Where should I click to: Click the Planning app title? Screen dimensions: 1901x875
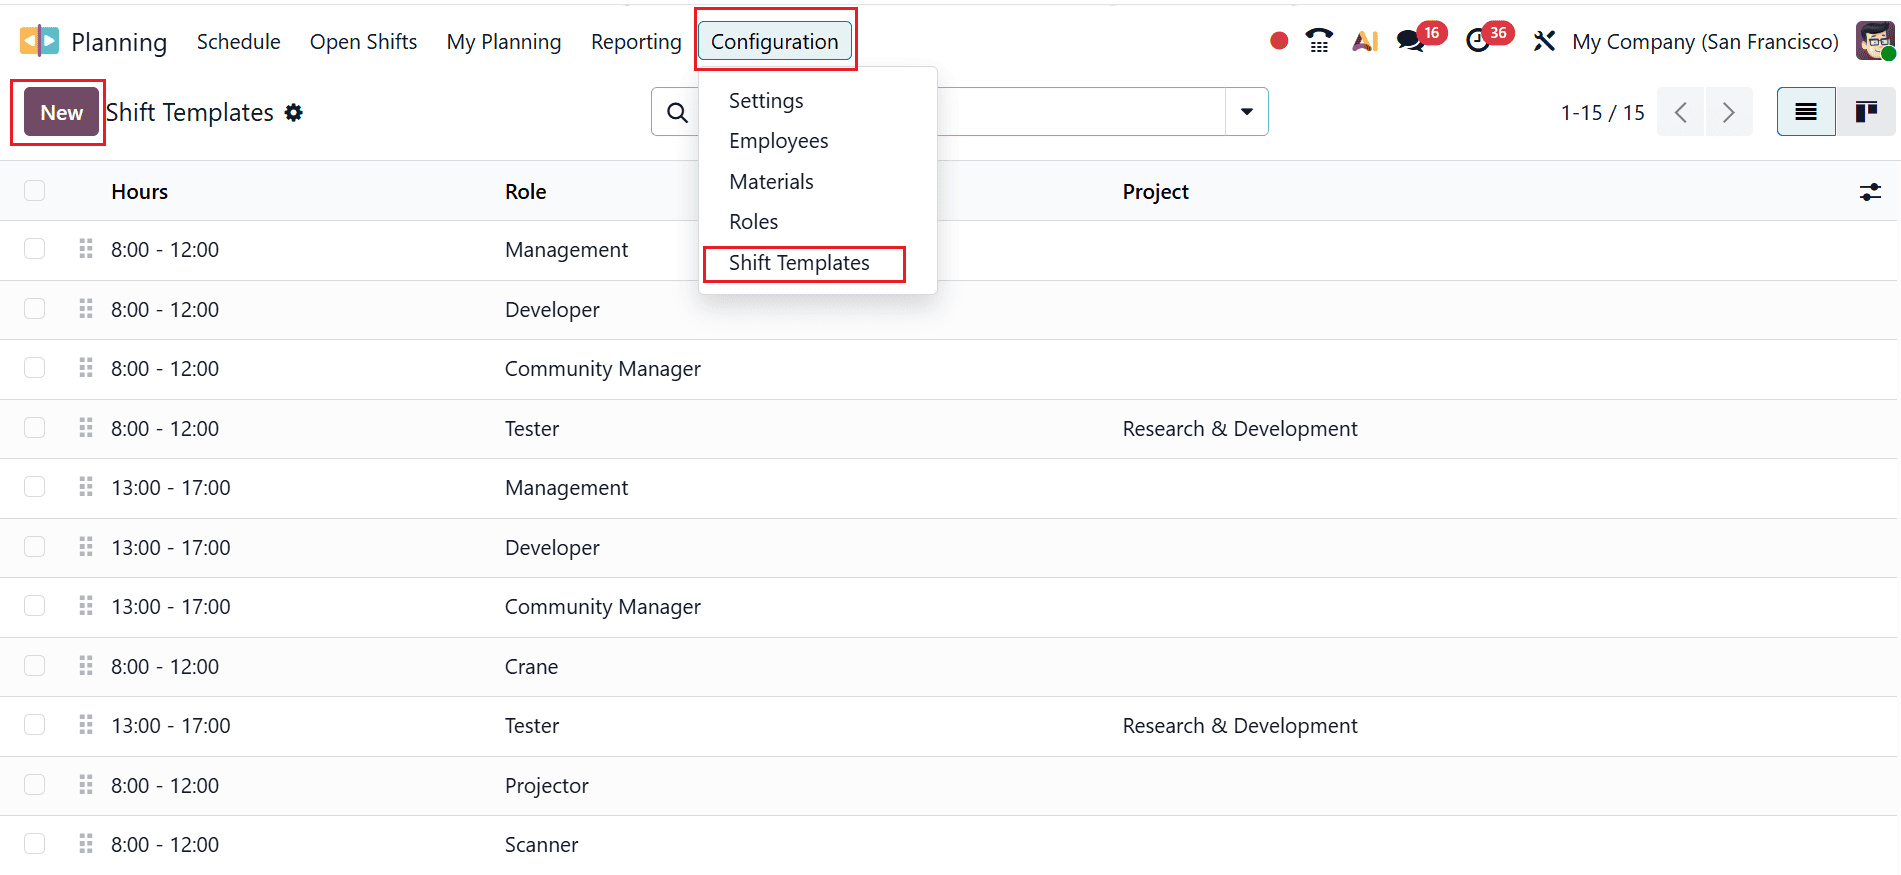click(119, 42)
